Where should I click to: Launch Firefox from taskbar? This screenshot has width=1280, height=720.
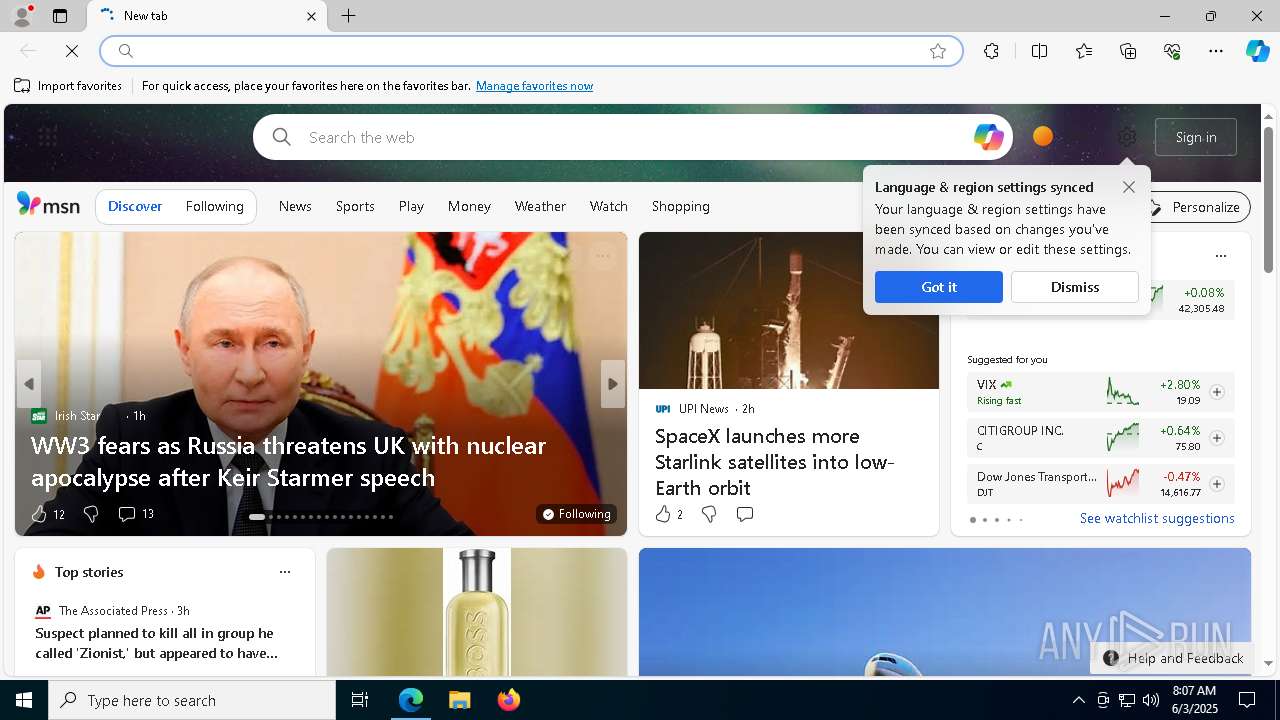508,700
